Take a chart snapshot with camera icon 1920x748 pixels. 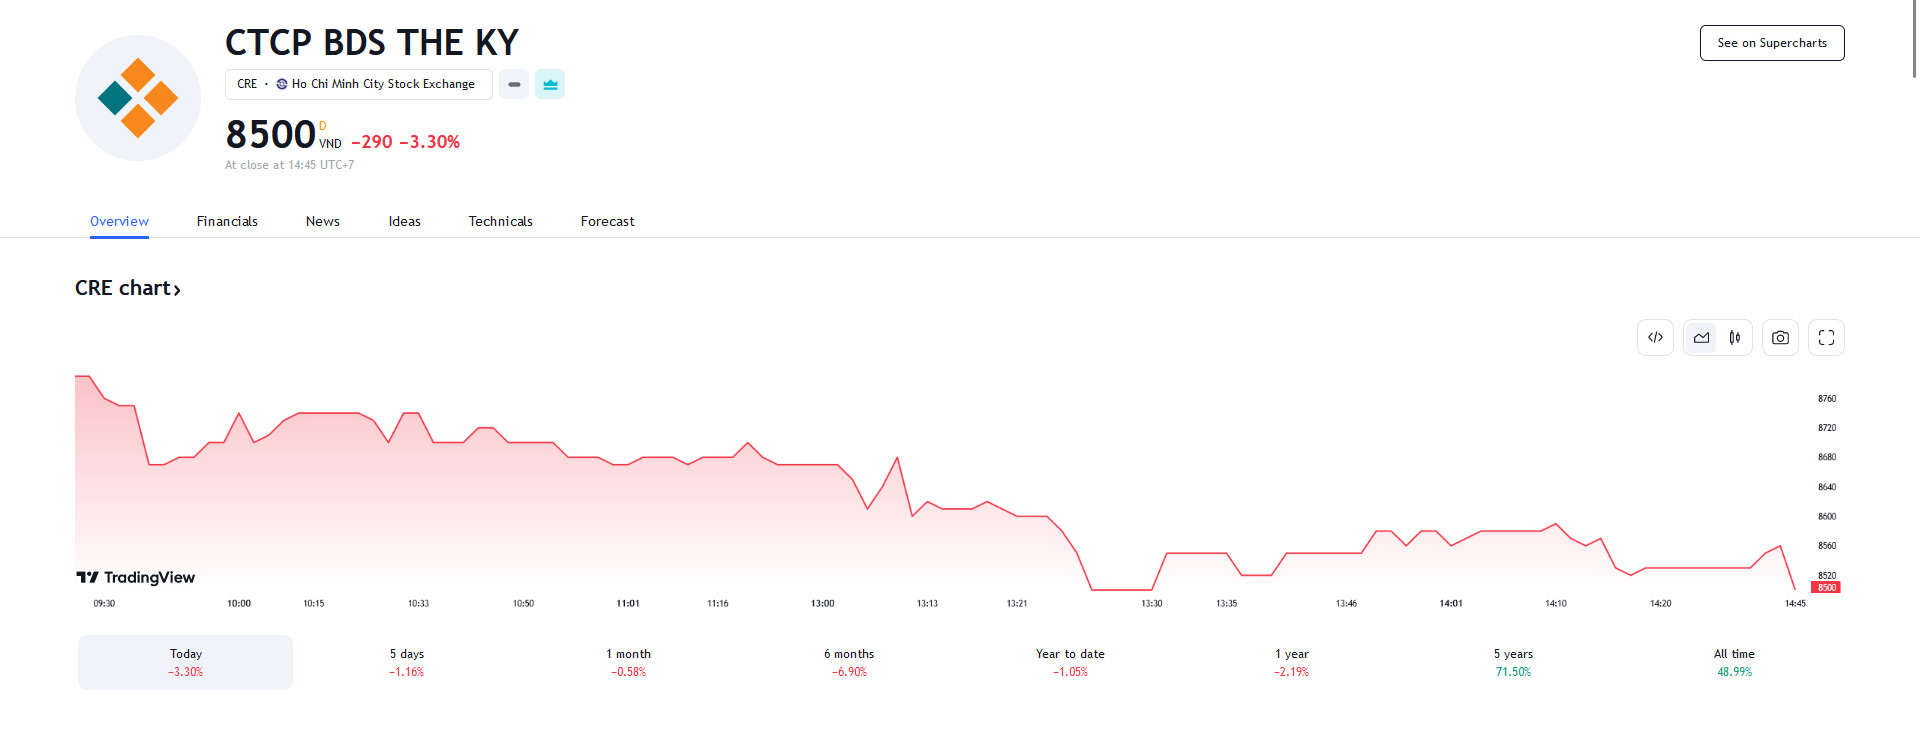pos(1780,338)
